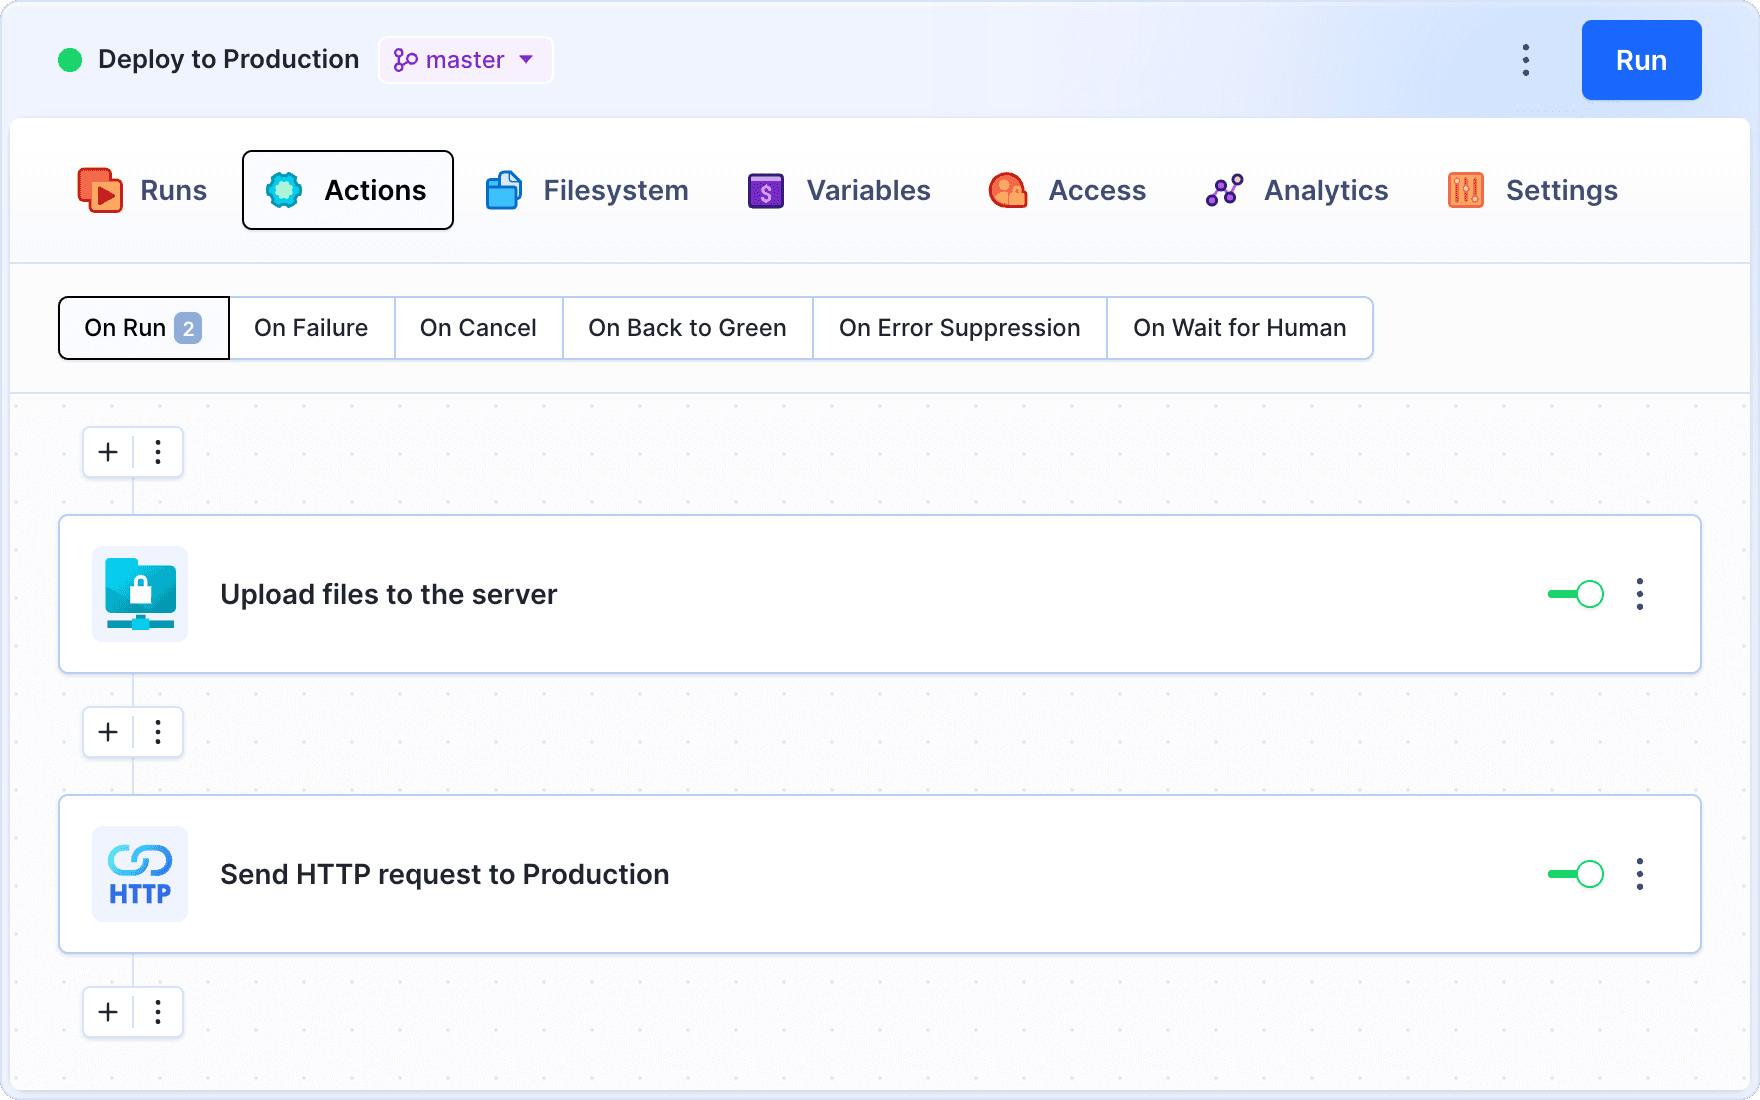This screenshot has width=1760, height=1100.
Task: Open the master branch dropdown
Action: coord(465,60)
